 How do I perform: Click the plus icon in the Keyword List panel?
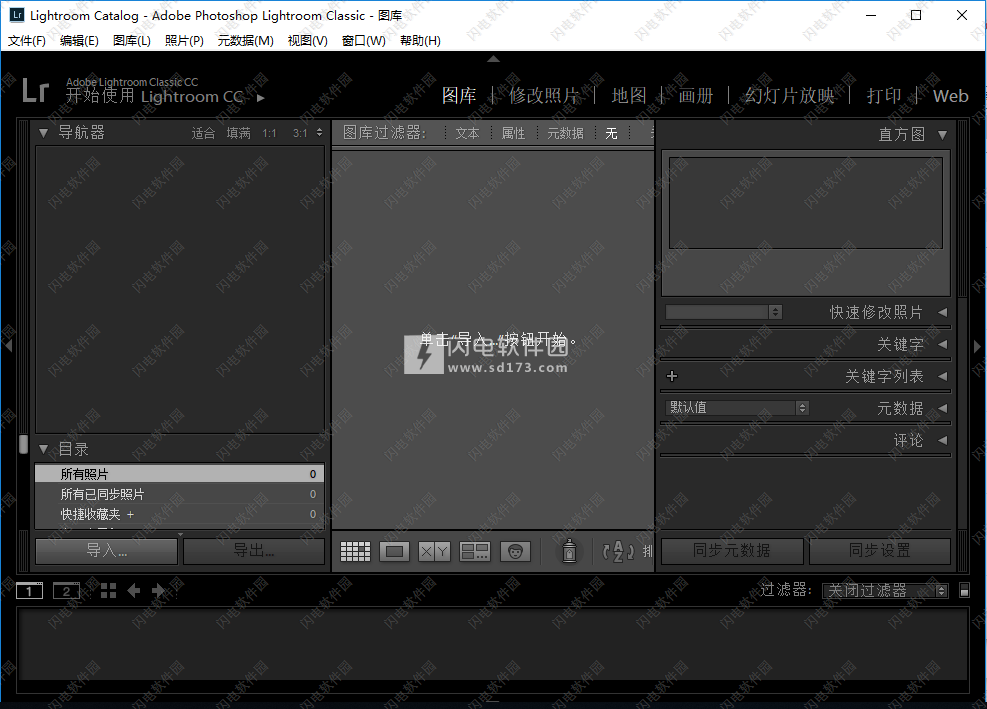pos(672,376)
